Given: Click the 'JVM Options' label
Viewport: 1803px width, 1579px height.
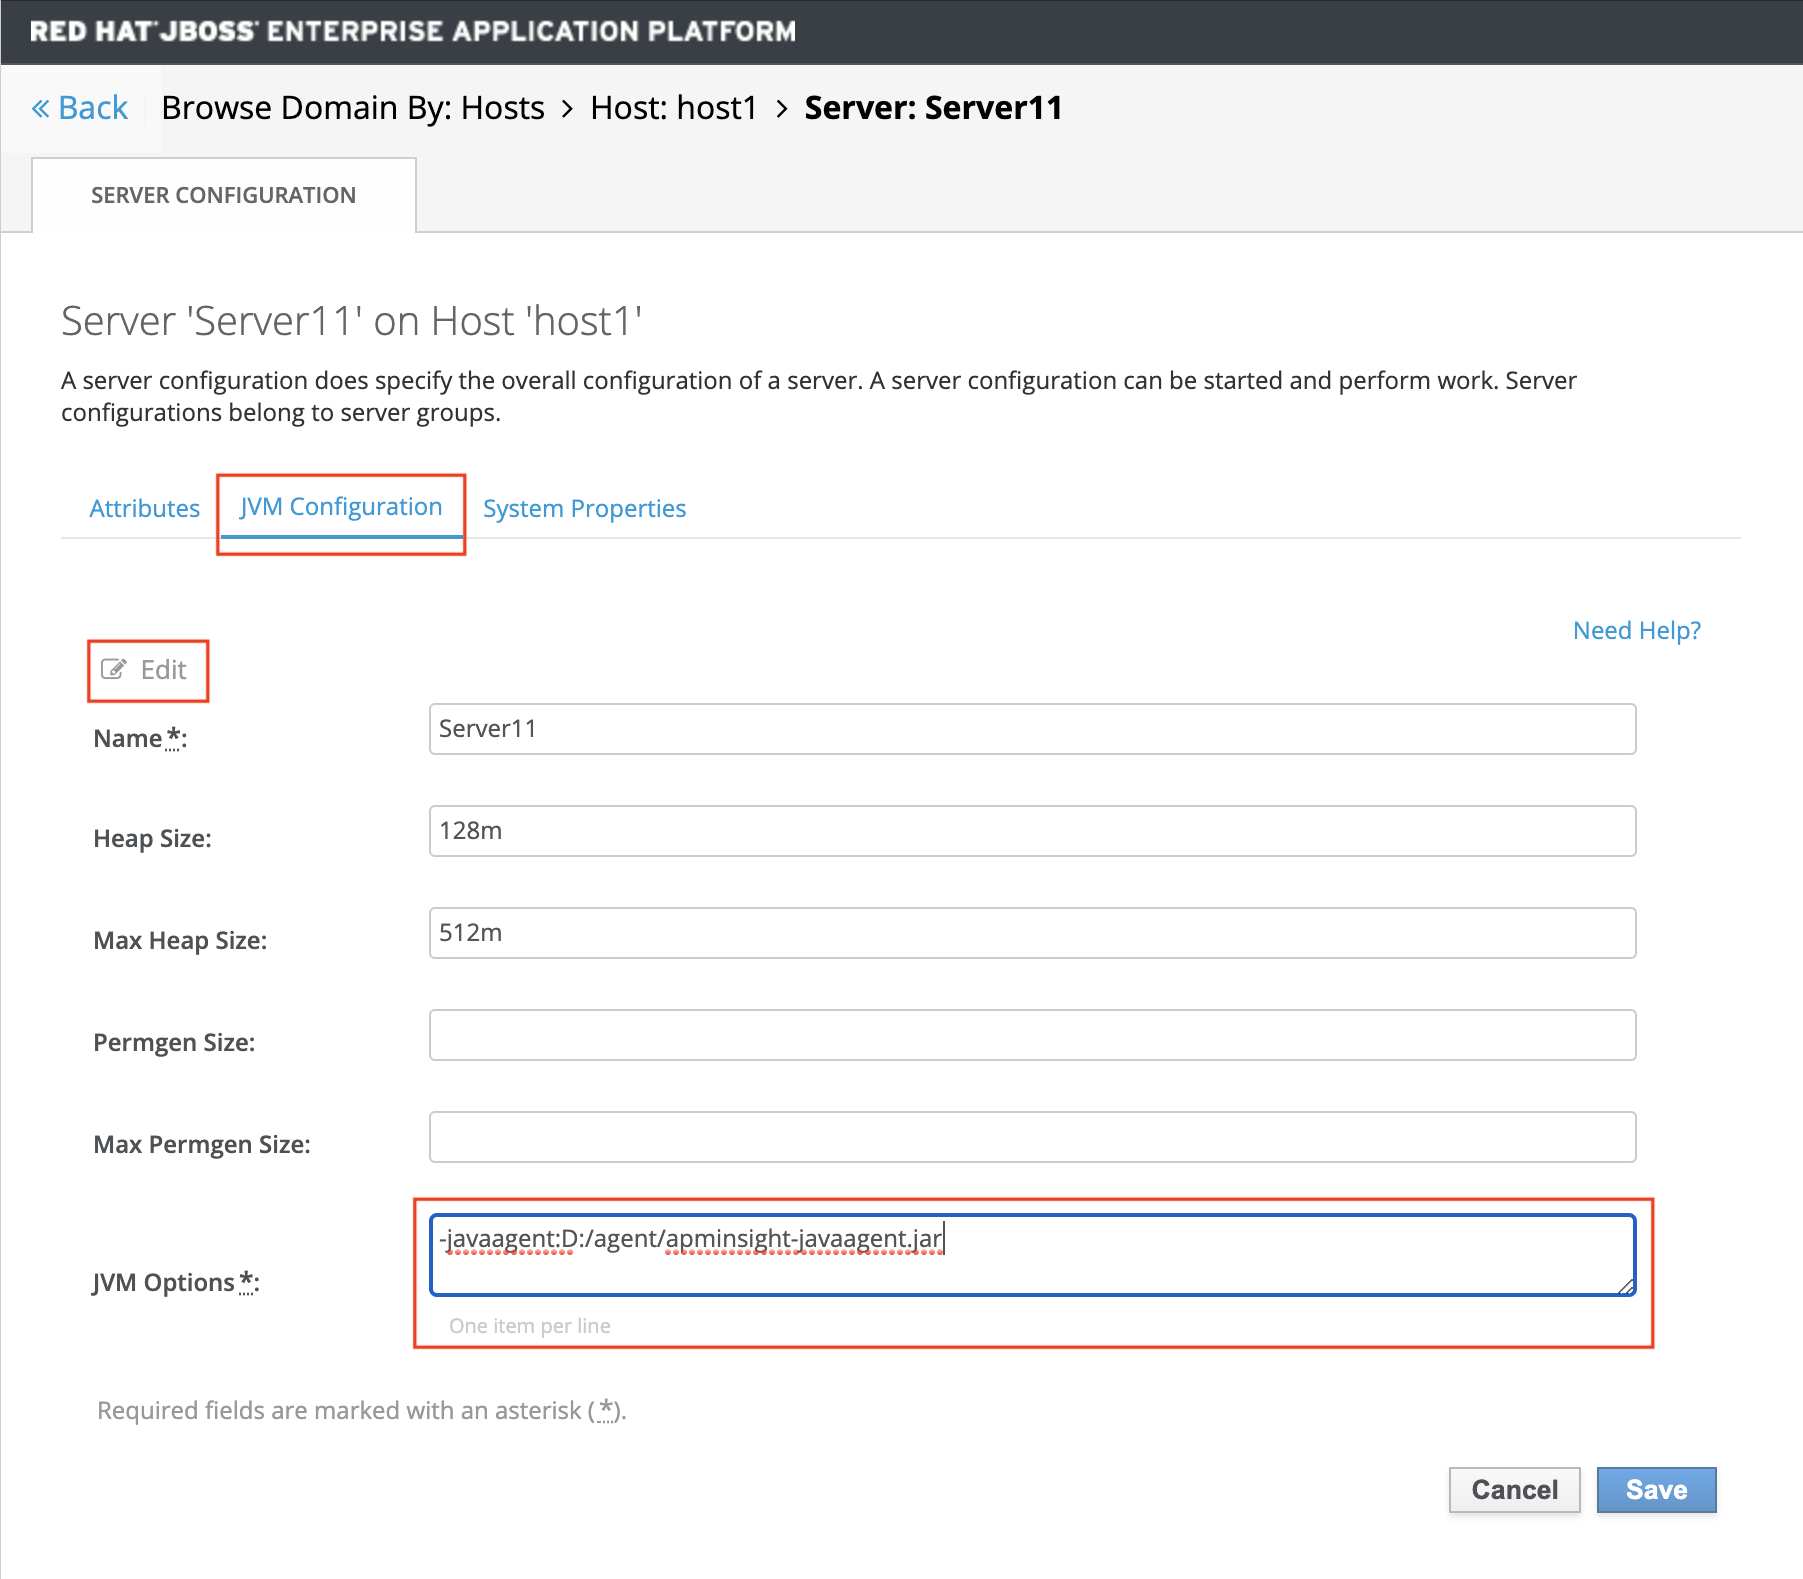Looking at the screenshot, I should coord(176,1282).
